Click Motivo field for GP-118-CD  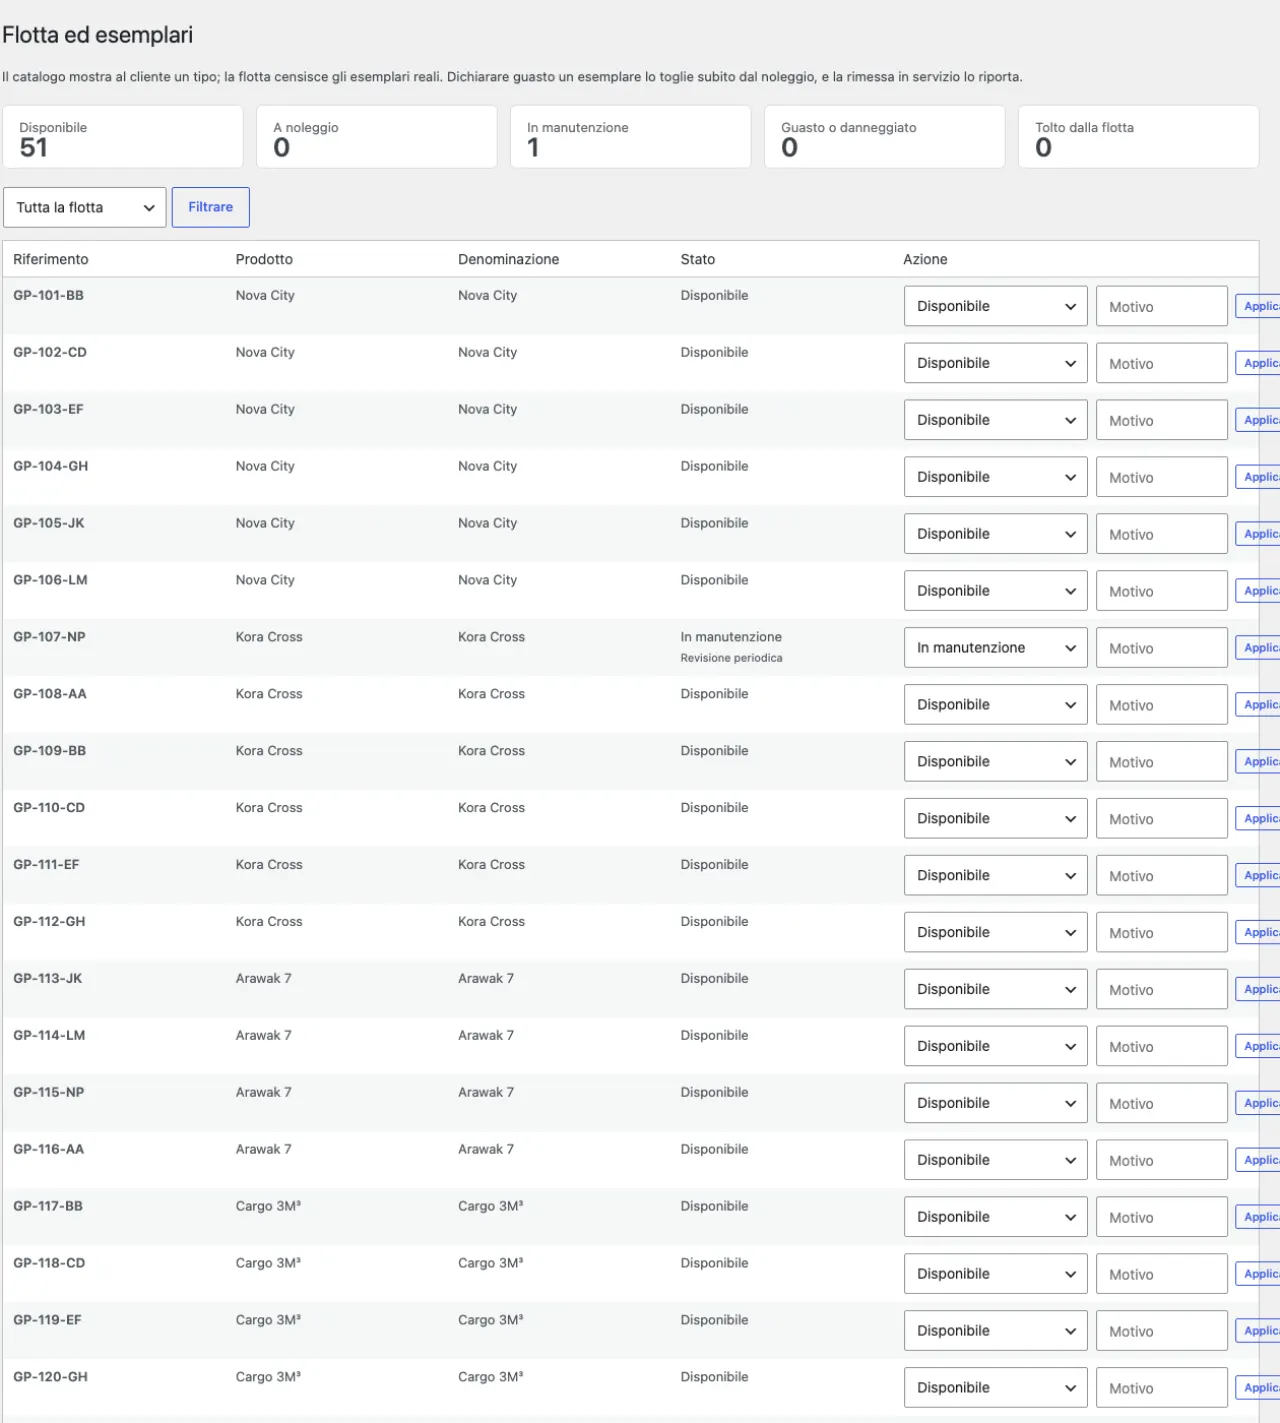tap(1162, 1274)
